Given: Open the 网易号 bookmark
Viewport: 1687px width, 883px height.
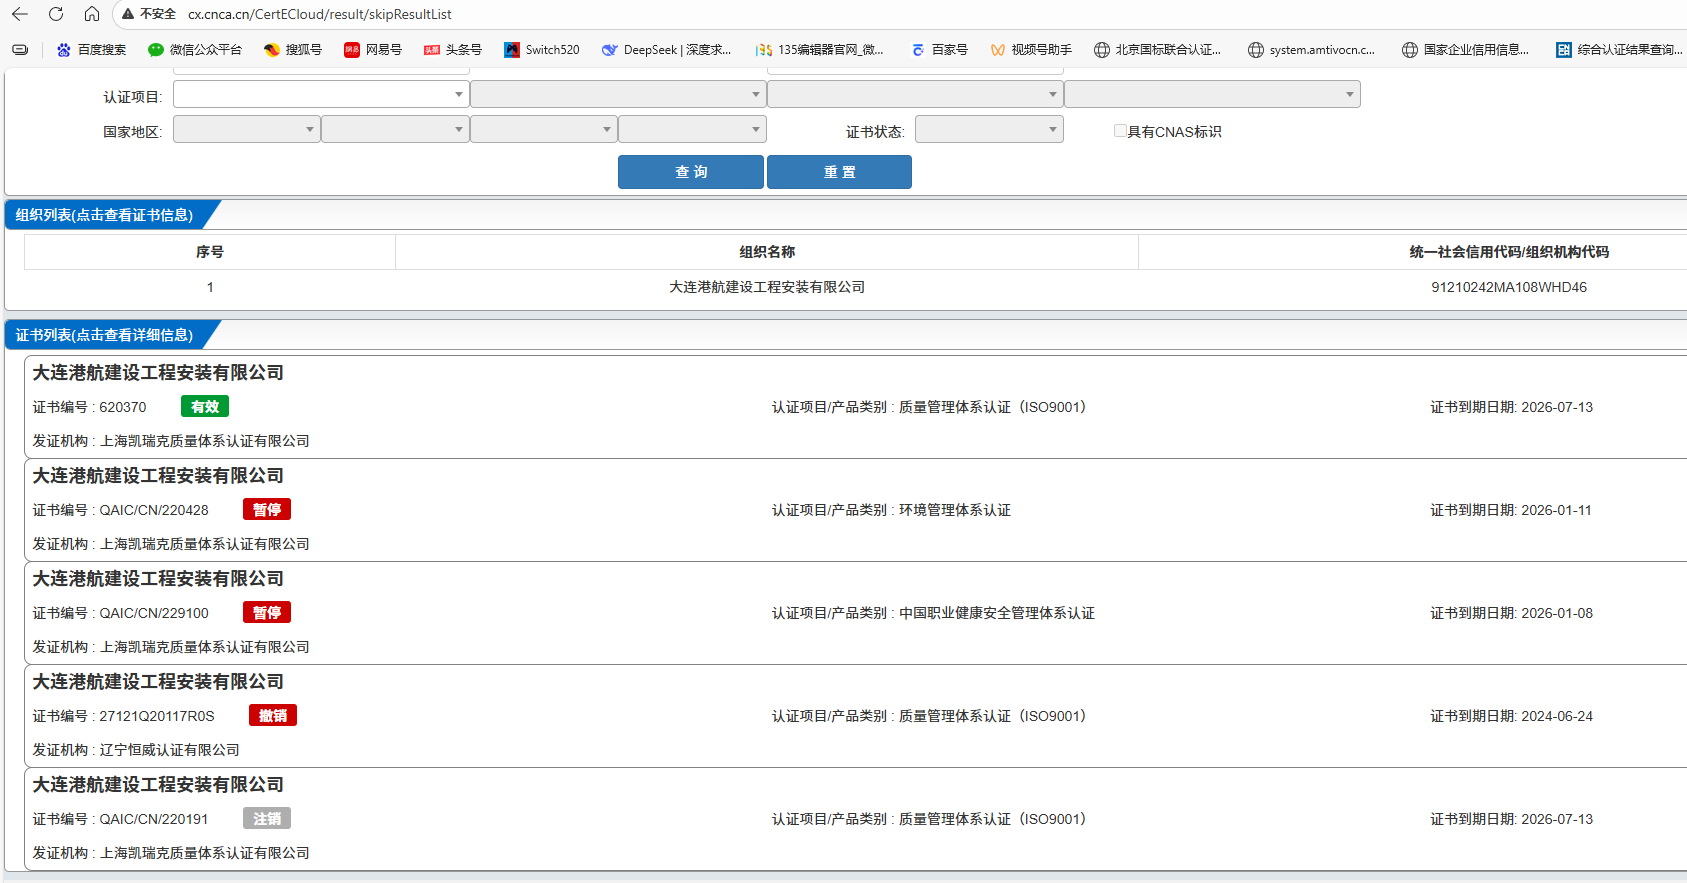Looking at the screenshot, I should pos(372,50).
